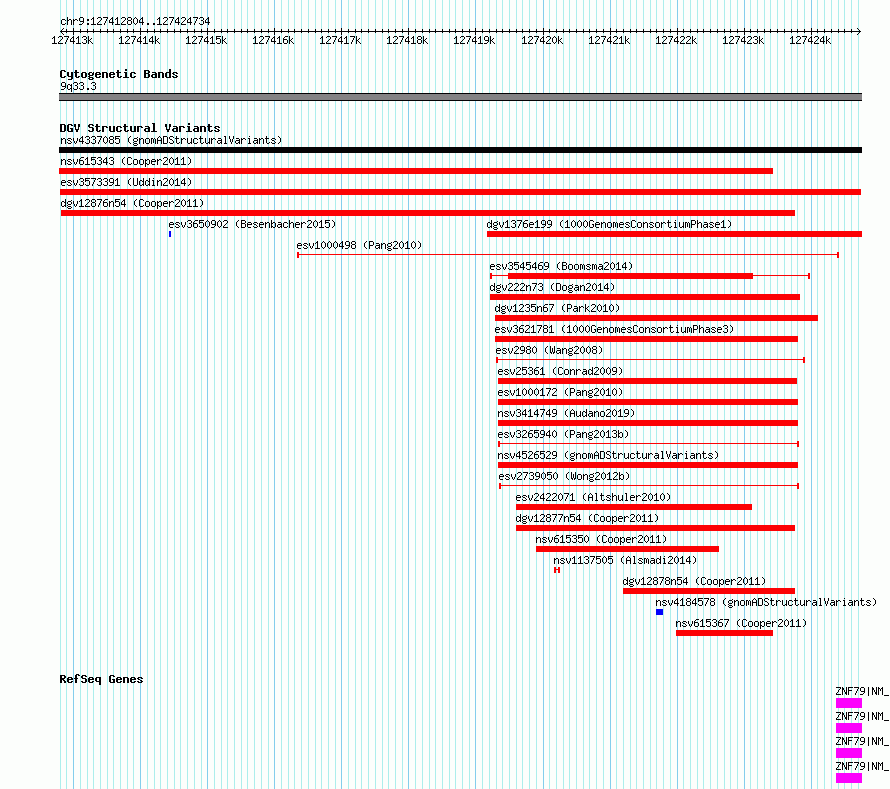The width and height of the screenshot is (890, 789).
Task: Click the red dgv12878n54 variant bar
Action: 709,591
